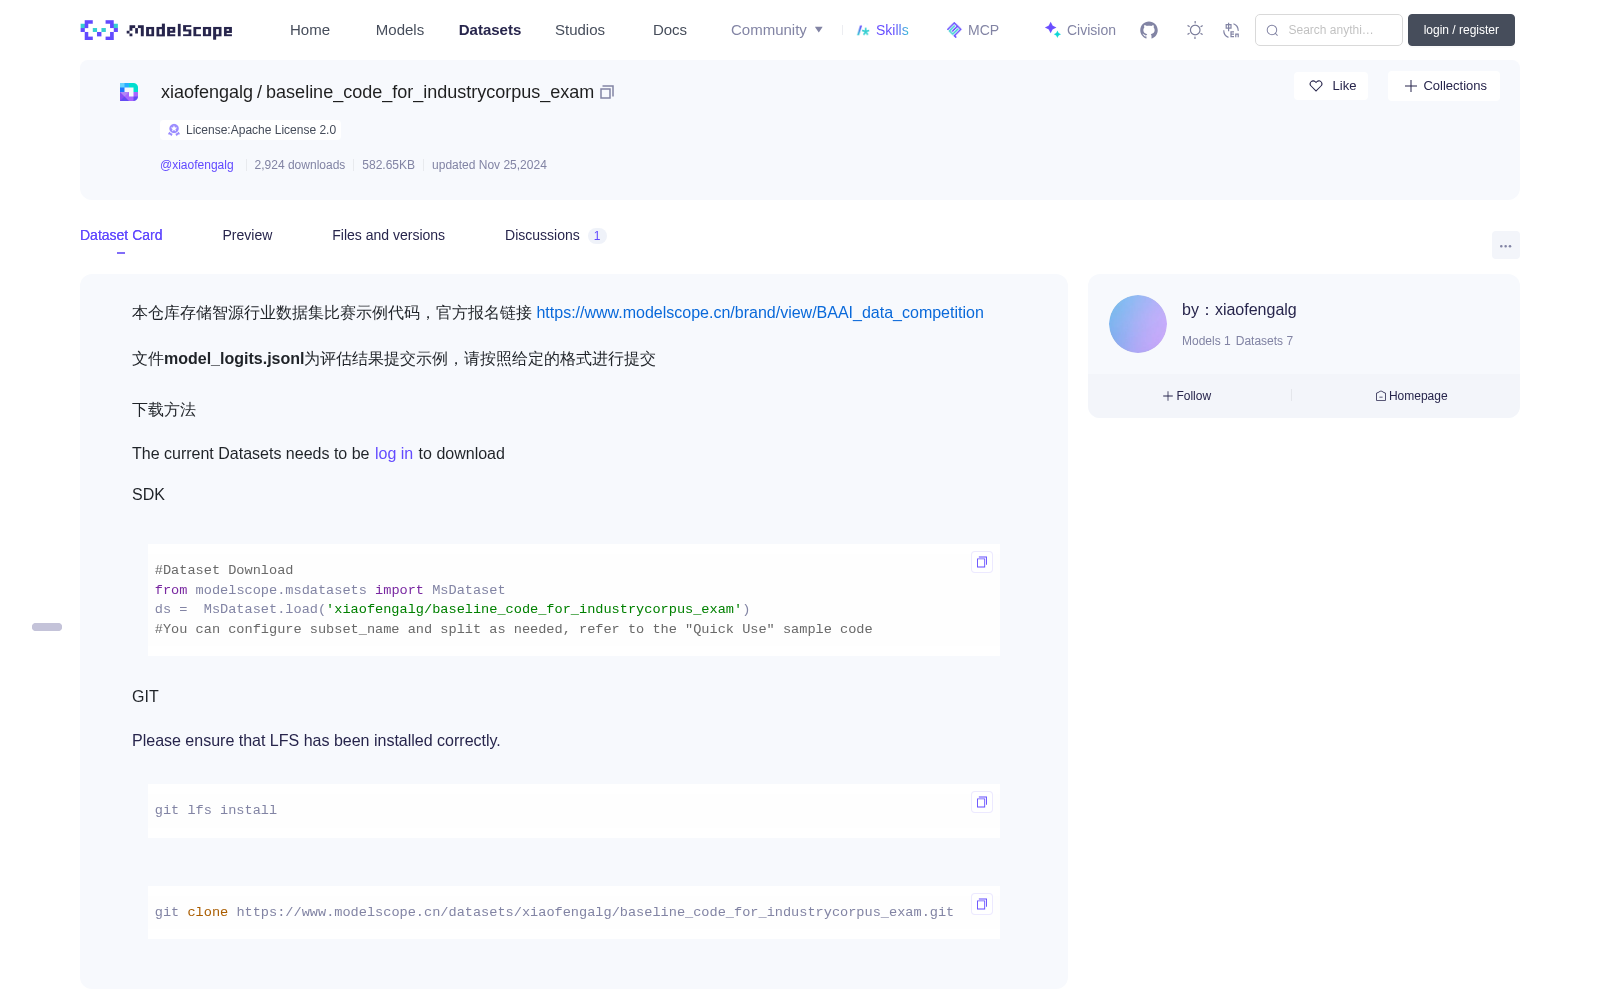The image size is (1600, 1000).
Task: Click the 'updated Nov 25,2024' text
Action: point(489,165)
